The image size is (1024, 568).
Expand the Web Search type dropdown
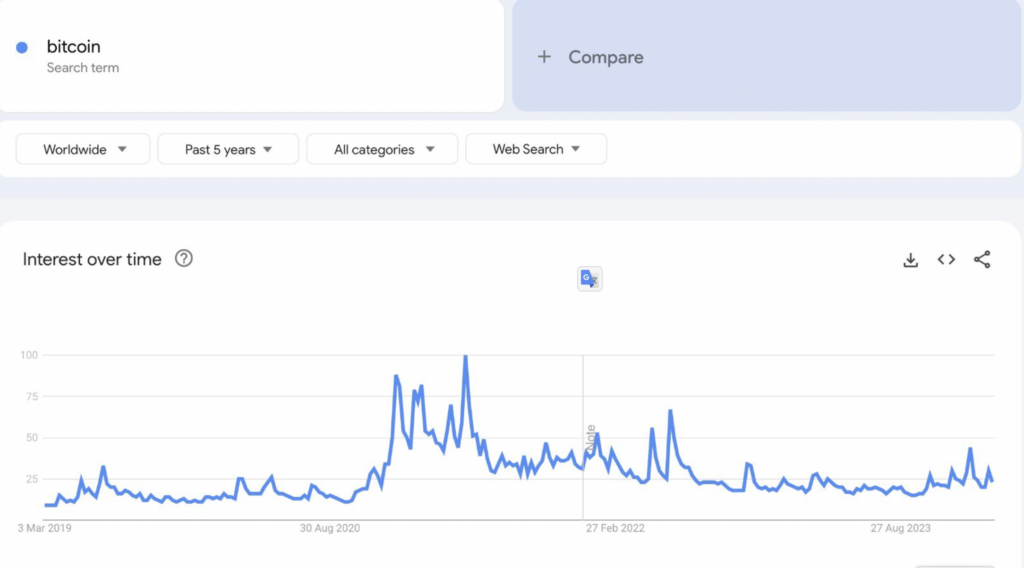536,150
